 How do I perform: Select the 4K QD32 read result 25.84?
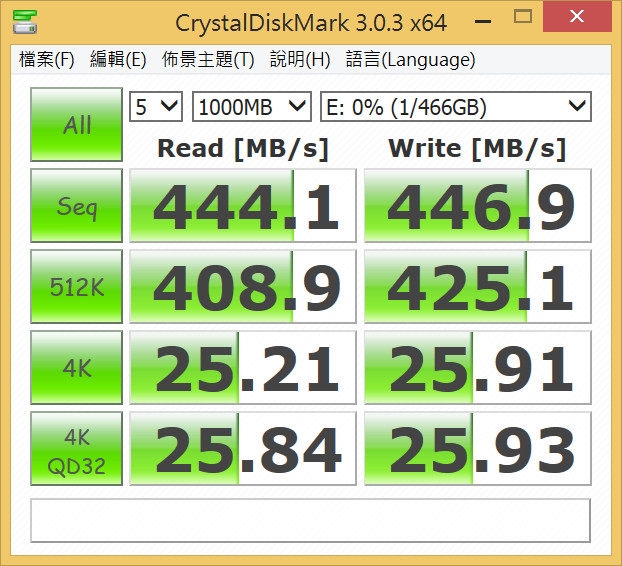243,448
